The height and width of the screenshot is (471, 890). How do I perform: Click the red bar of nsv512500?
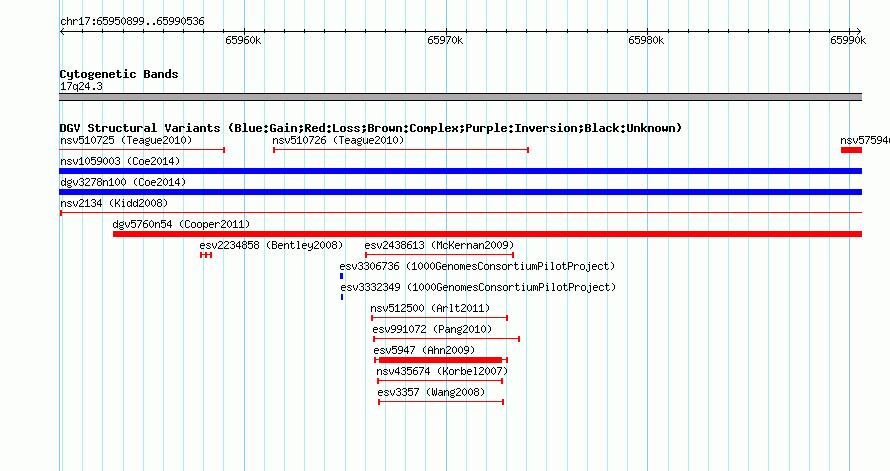coord(439,318)
